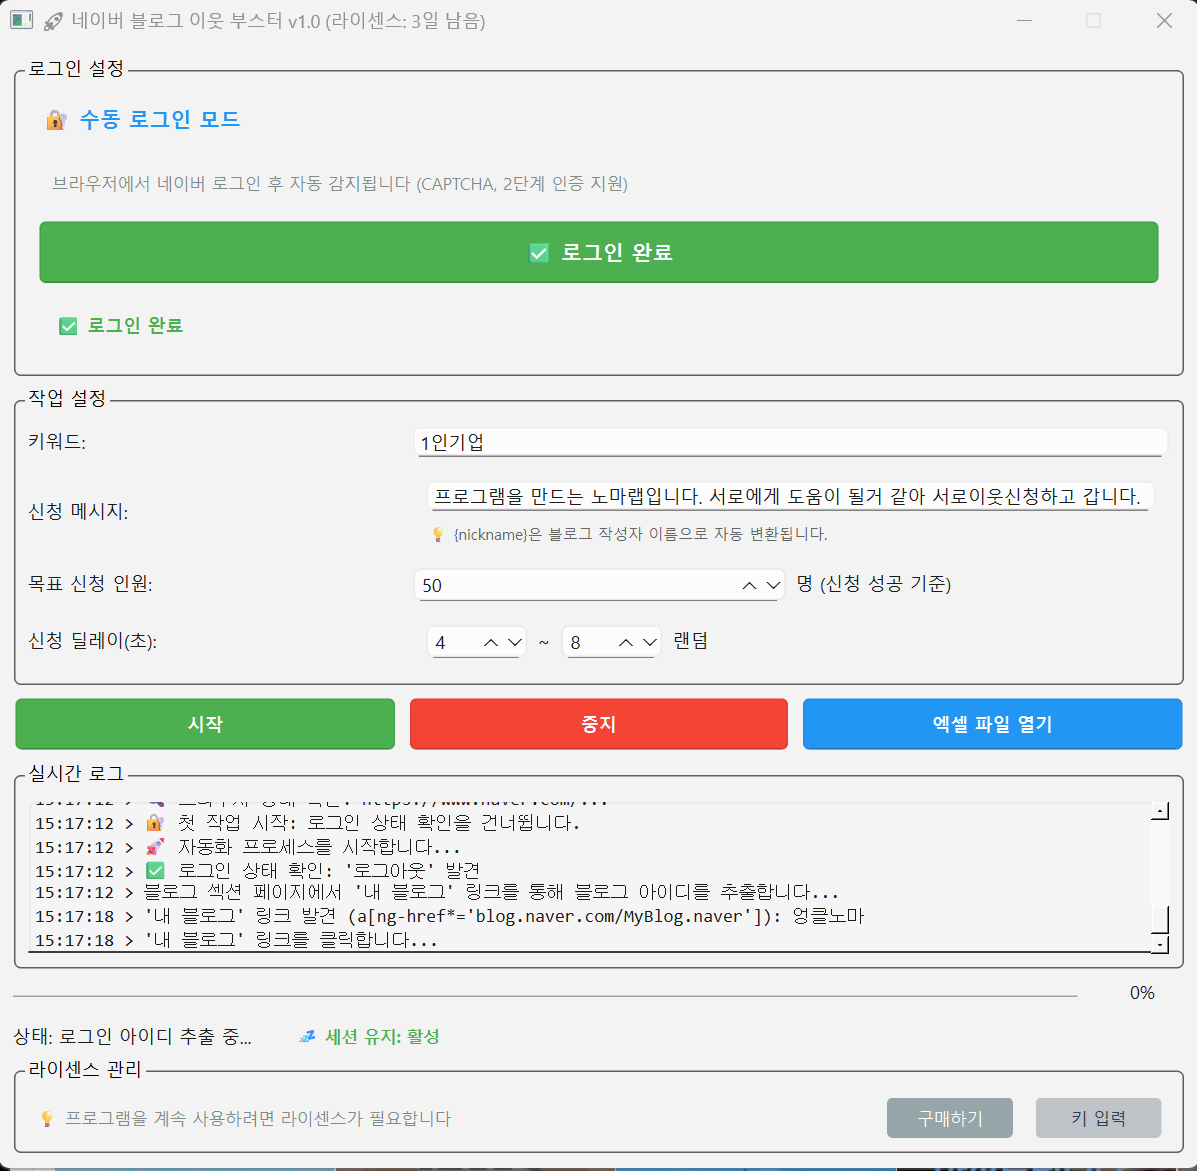Click the small 로그인 완료 status checkbox
The height and width of the screenshot is (1171, 1197).
[68, 326]
